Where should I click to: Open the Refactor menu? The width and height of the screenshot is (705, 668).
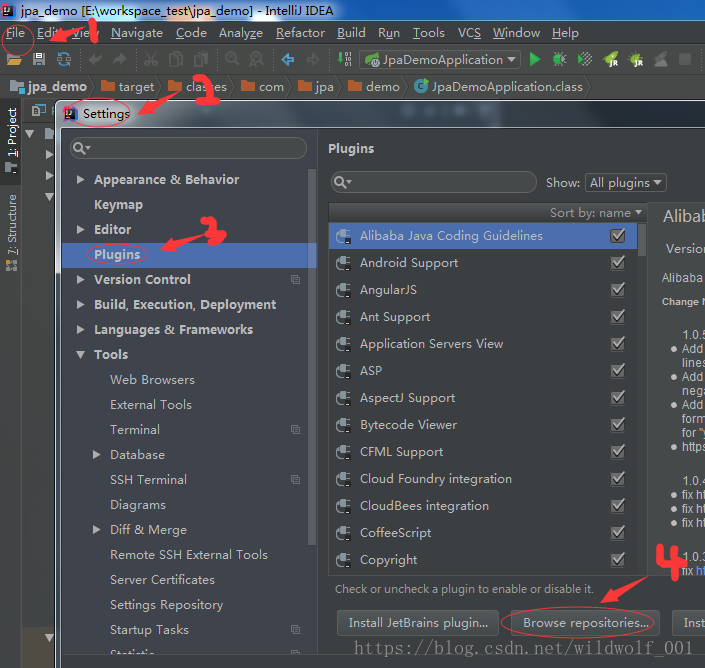[300, 33]
